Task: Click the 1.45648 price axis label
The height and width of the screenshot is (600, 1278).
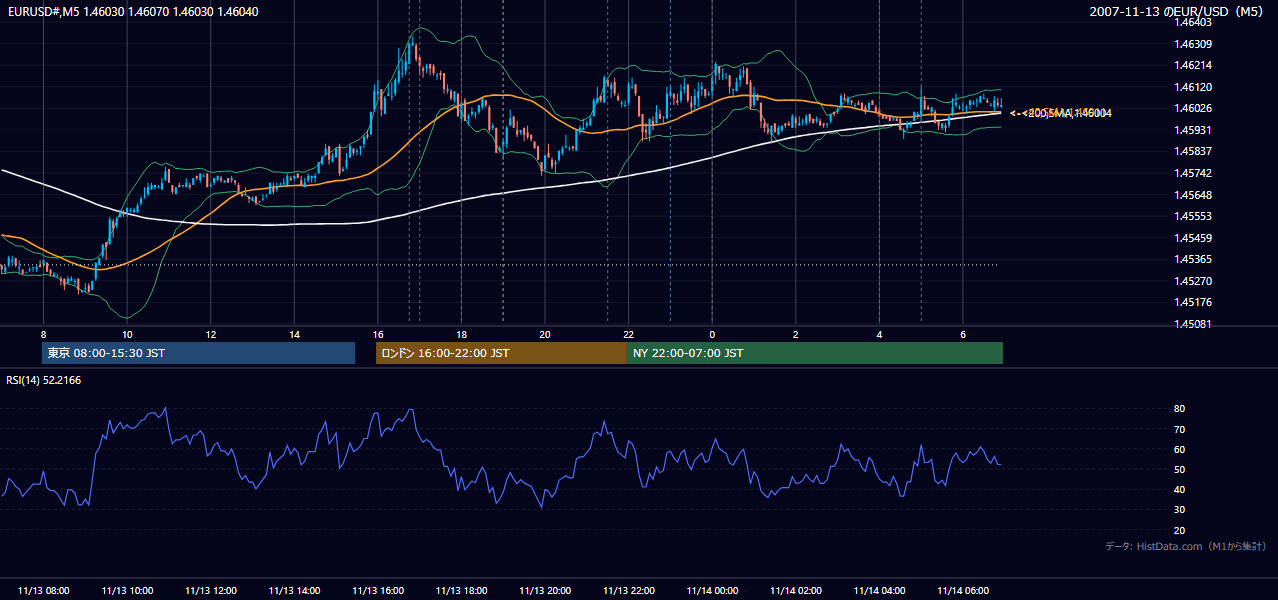Action: click(1193, 195)
